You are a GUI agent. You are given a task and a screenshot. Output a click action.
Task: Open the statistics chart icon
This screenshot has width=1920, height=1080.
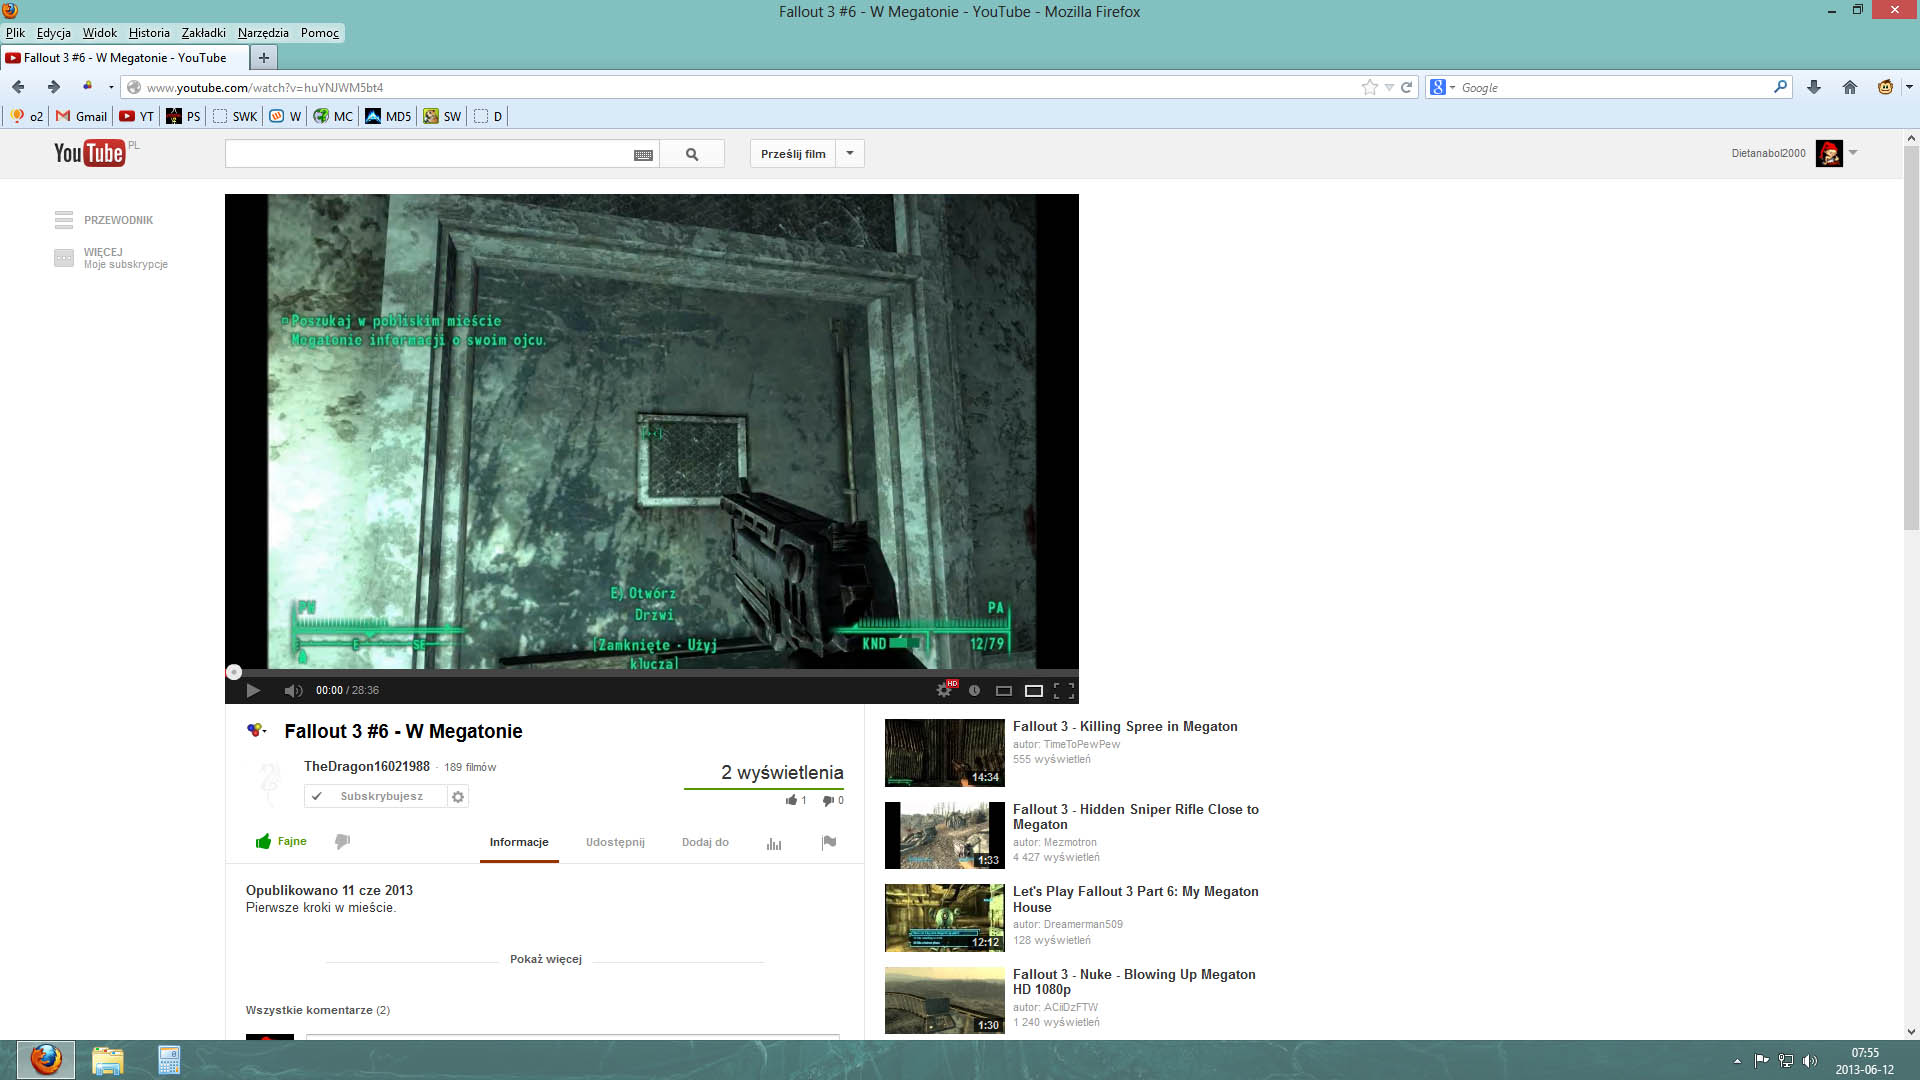(x=774, y=843)
